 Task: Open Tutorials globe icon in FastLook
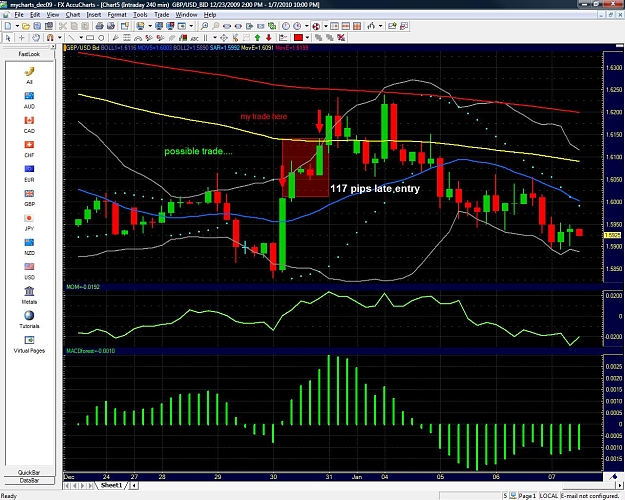pyautogui.click(x=29, y=315)
